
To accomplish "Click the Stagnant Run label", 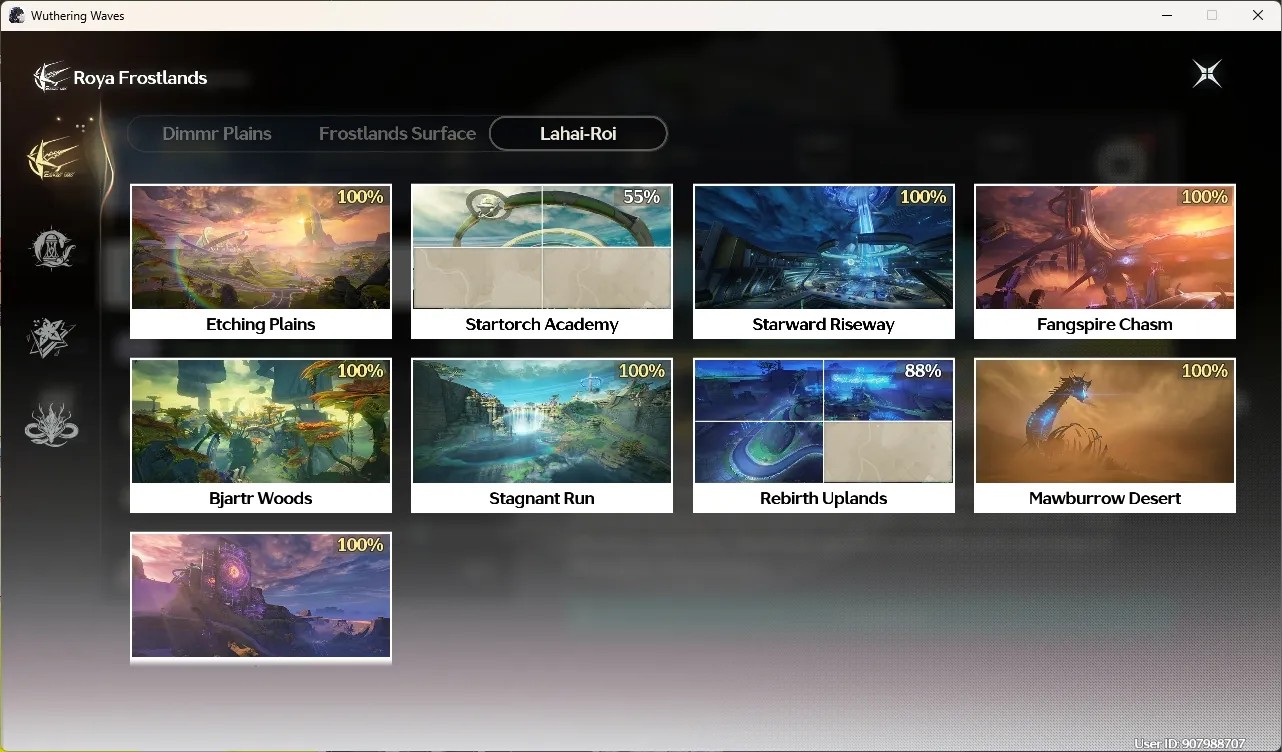I will point(542,498).
